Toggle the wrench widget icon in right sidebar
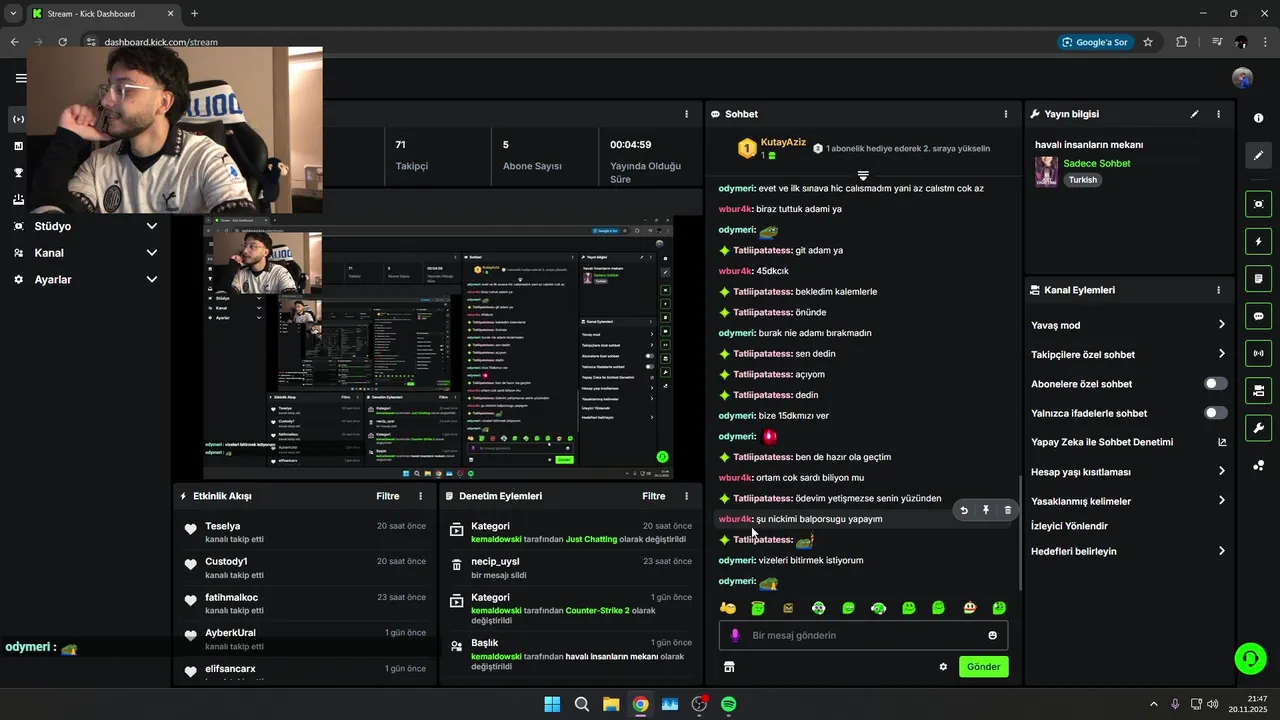 [x=1258, y=428]
